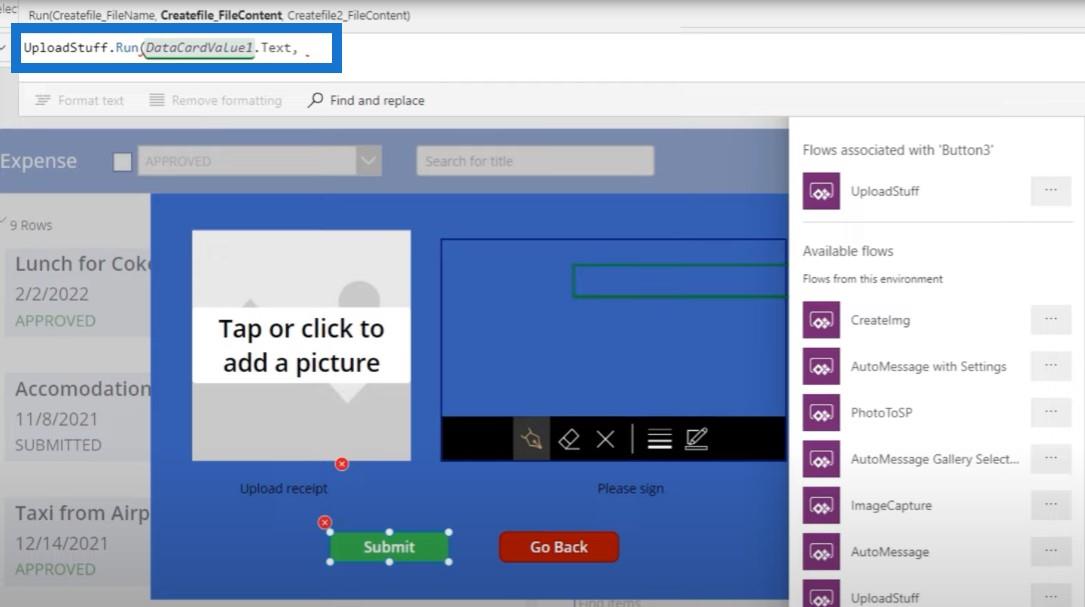Click DataCardValue1 in the formula
The width and height of the screenshot is (1085, 607).
coord(199,48)
